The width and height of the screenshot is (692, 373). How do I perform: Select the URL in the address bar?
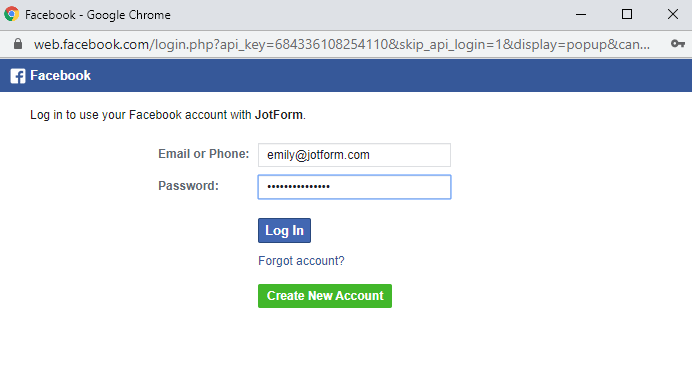click(342, 44)
